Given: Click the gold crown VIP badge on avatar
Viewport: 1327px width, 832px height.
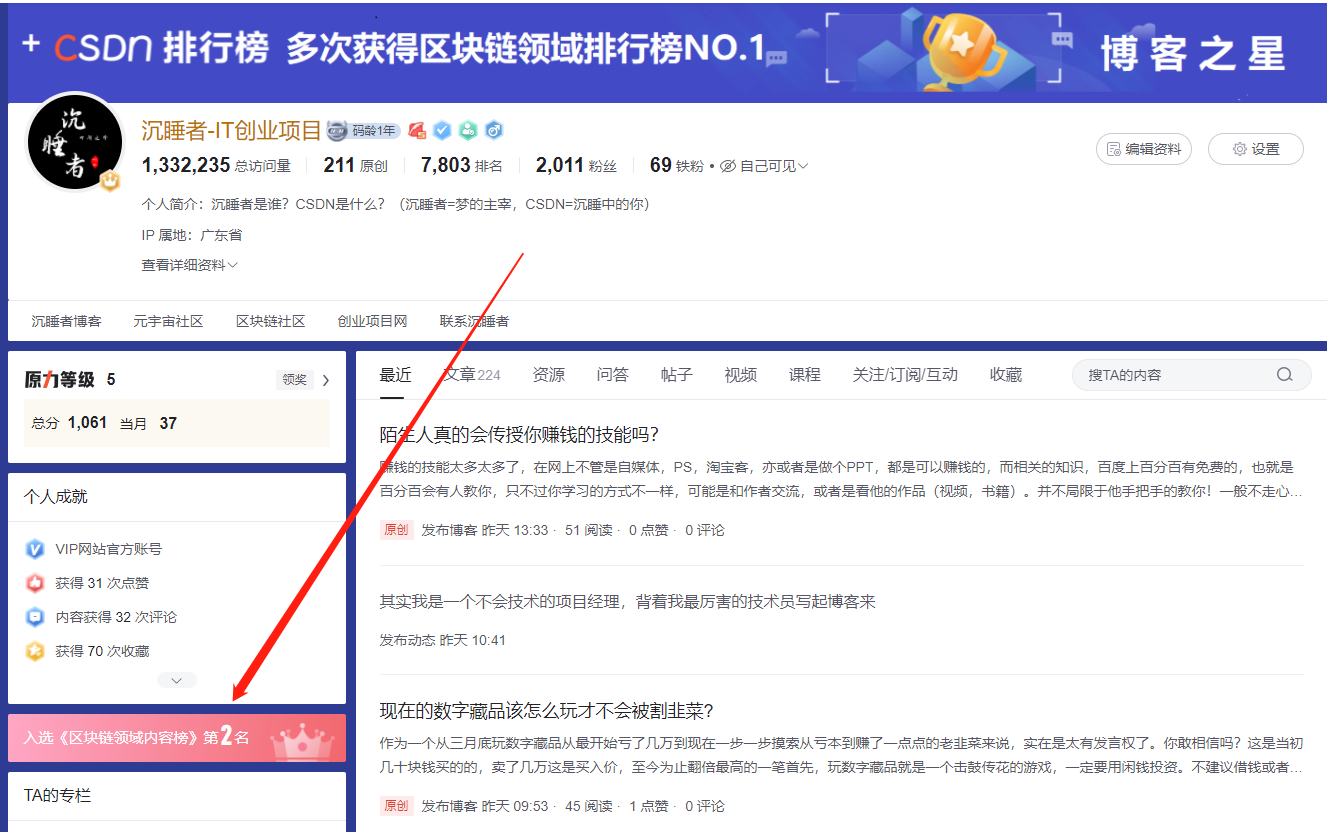Looking at the screenshot, I should click(110, 181).
